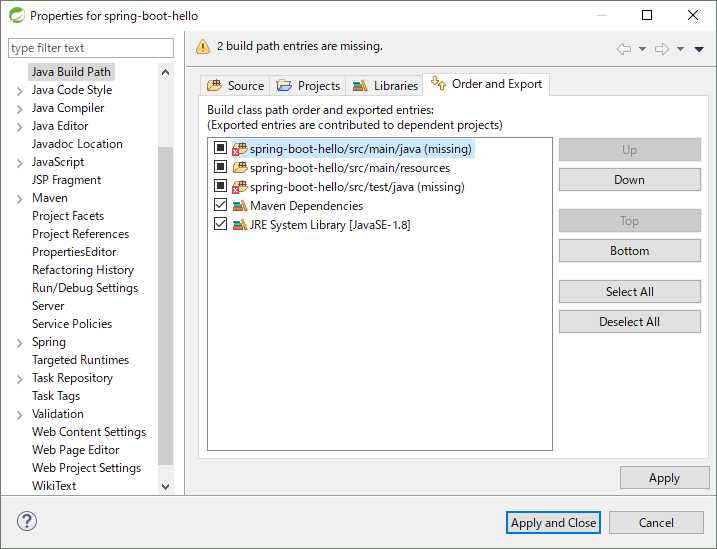Click the Maven Dependencies library icon
The image size is (717, 549).
240,206
